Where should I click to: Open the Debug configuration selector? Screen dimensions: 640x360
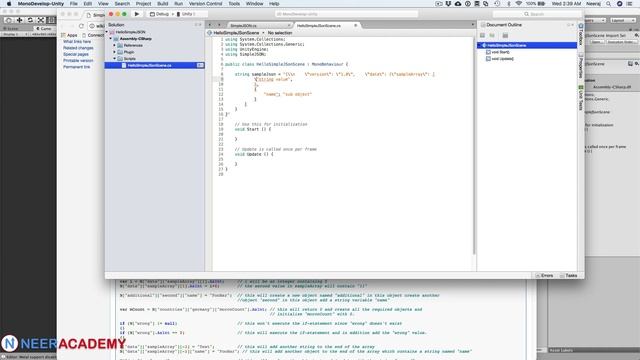(x=159, y=14)
